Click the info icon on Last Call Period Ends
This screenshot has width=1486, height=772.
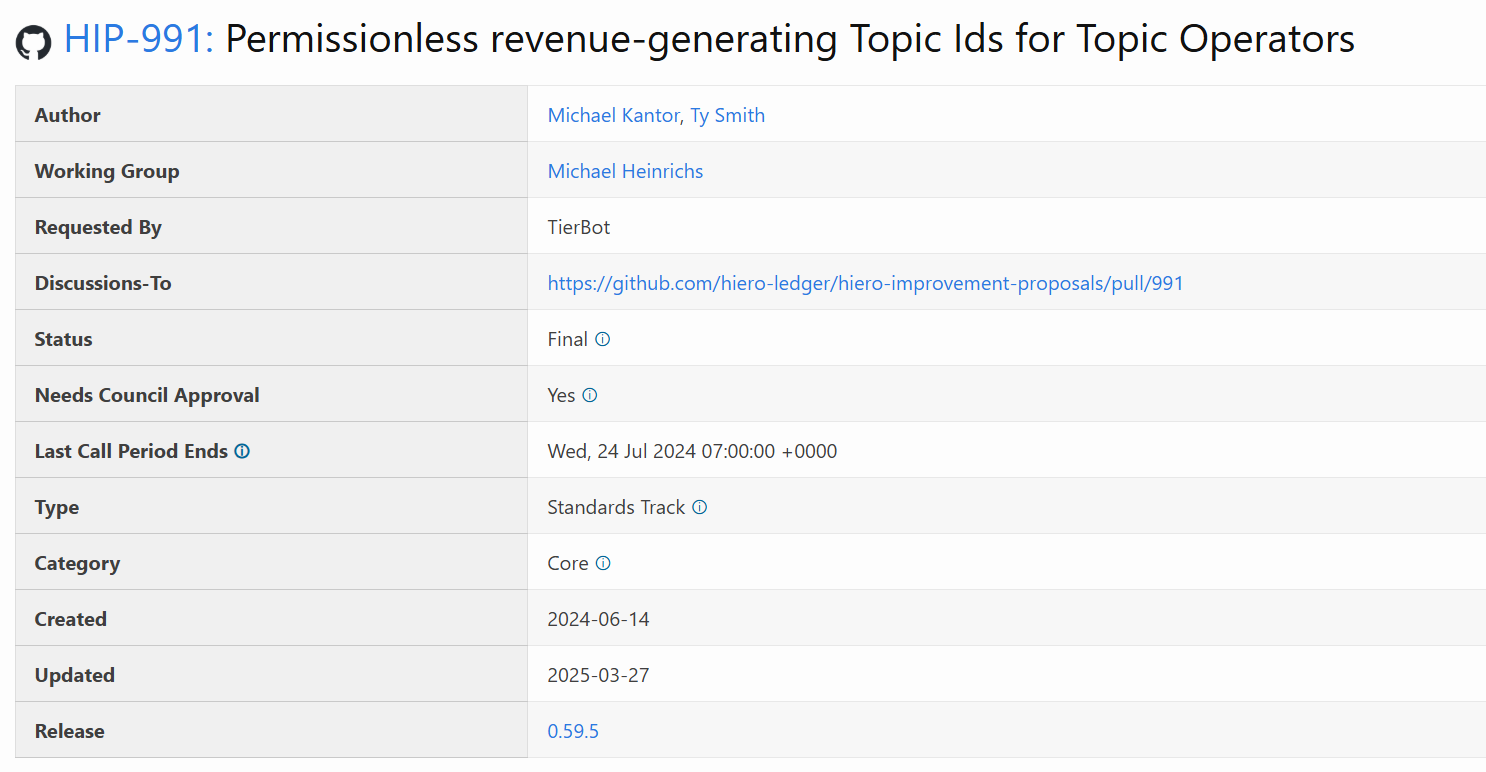click(241, 450)
